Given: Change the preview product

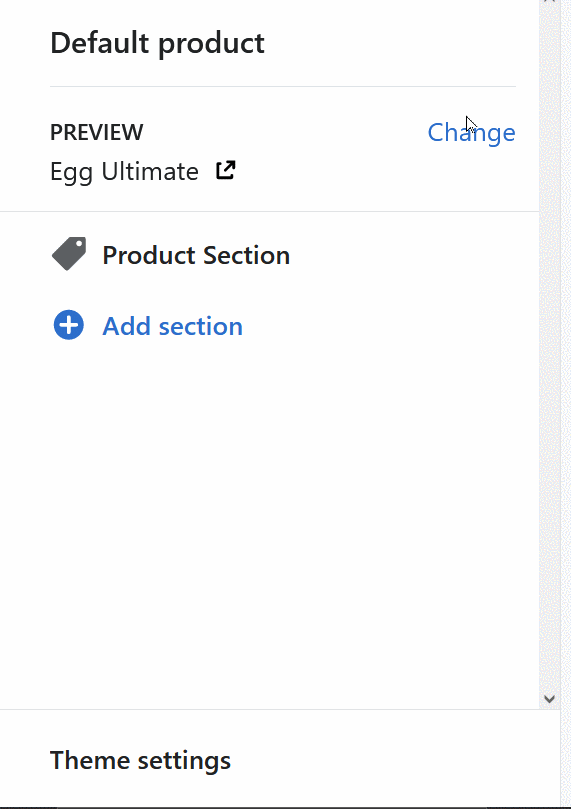Looking at the screenshot, I should coord(471,133).
